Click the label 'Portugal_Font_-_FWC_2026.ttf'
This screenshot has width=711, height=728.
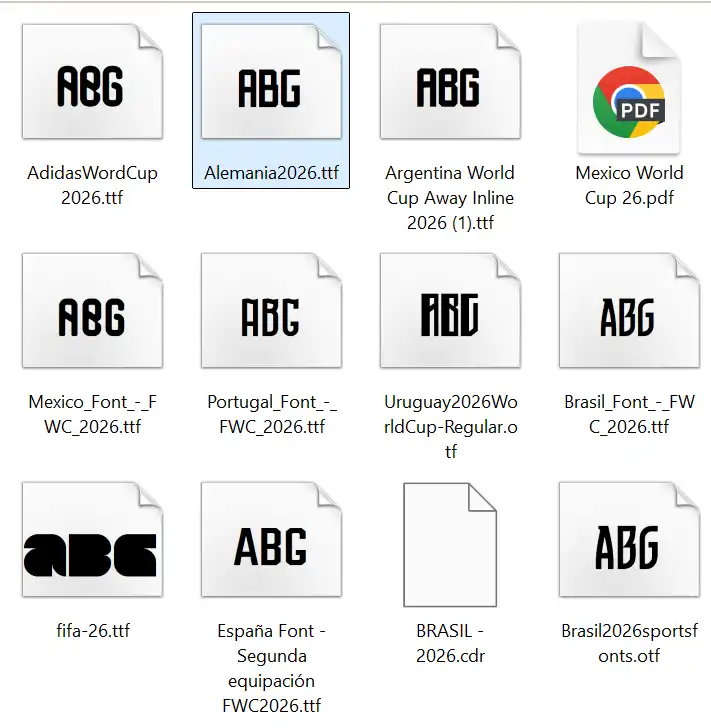[x=272, y=414]
